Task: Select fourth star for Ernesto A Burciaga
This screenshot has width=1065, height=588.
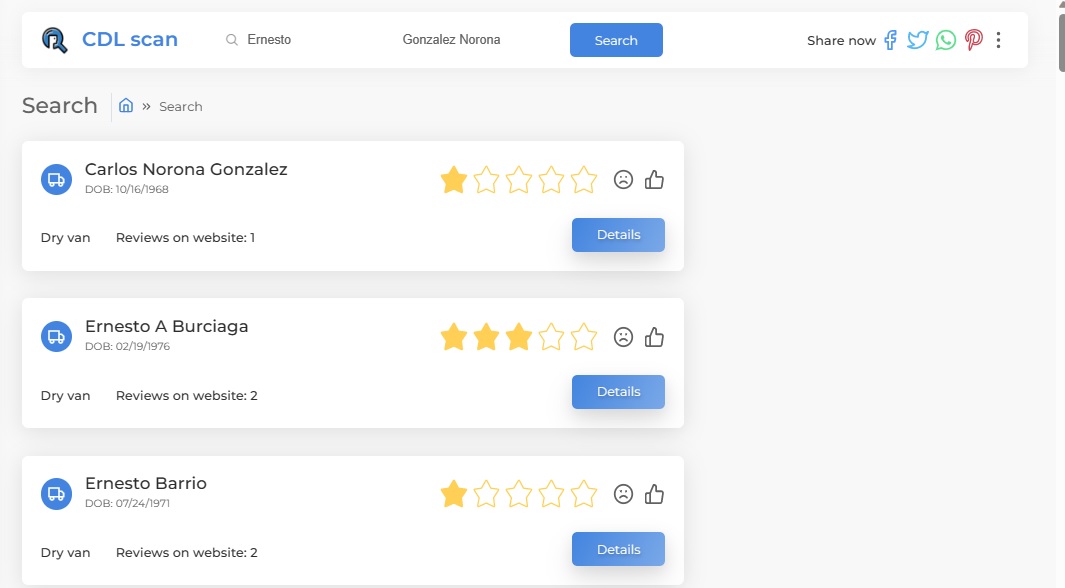Action: (x=551, y=337)
